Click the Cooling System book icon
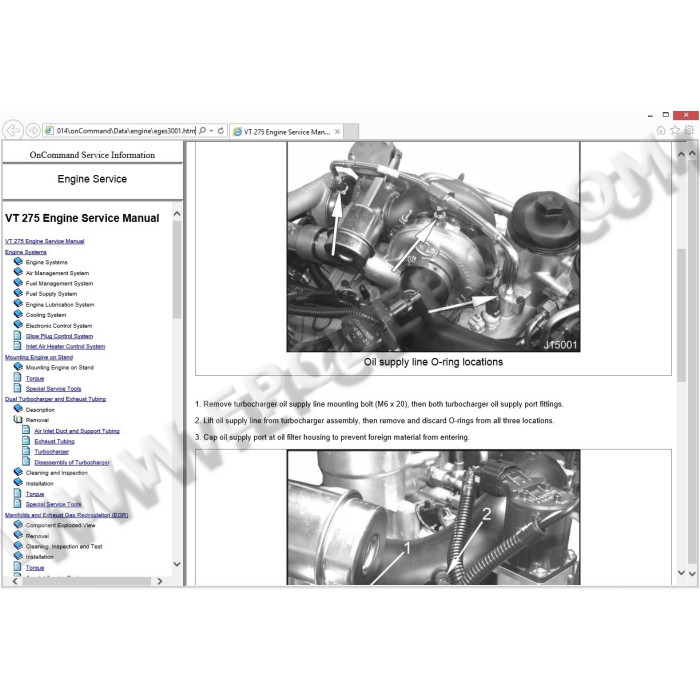 point(18,314)
